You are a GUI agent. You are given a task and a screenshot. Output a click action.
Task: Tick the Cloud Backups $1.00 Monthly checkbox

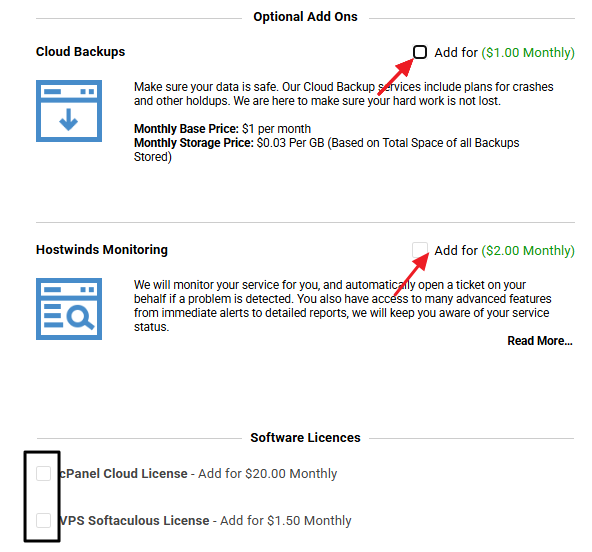[419, 52]
